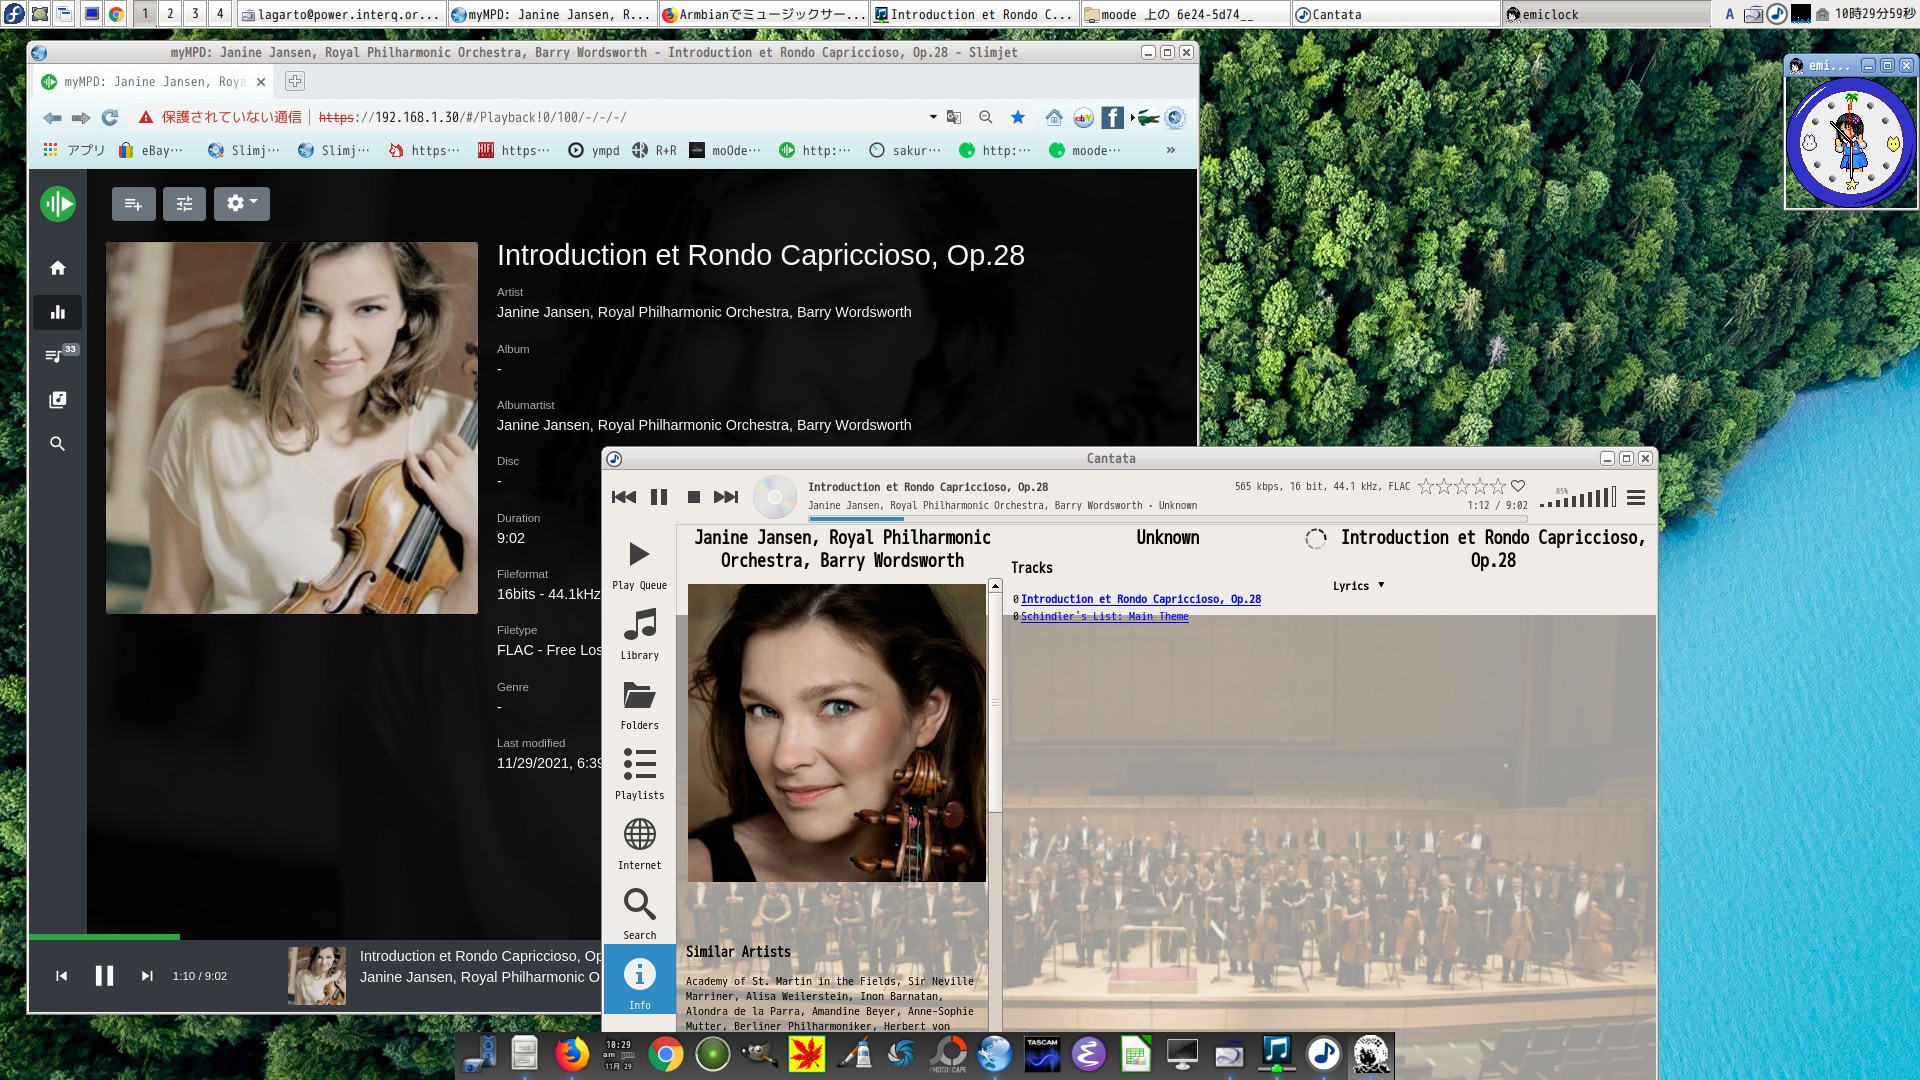Expand the bookmarks bar overflow chevron
This screenshot has width=1920, height=1080.
click(x=1170, y=151)
